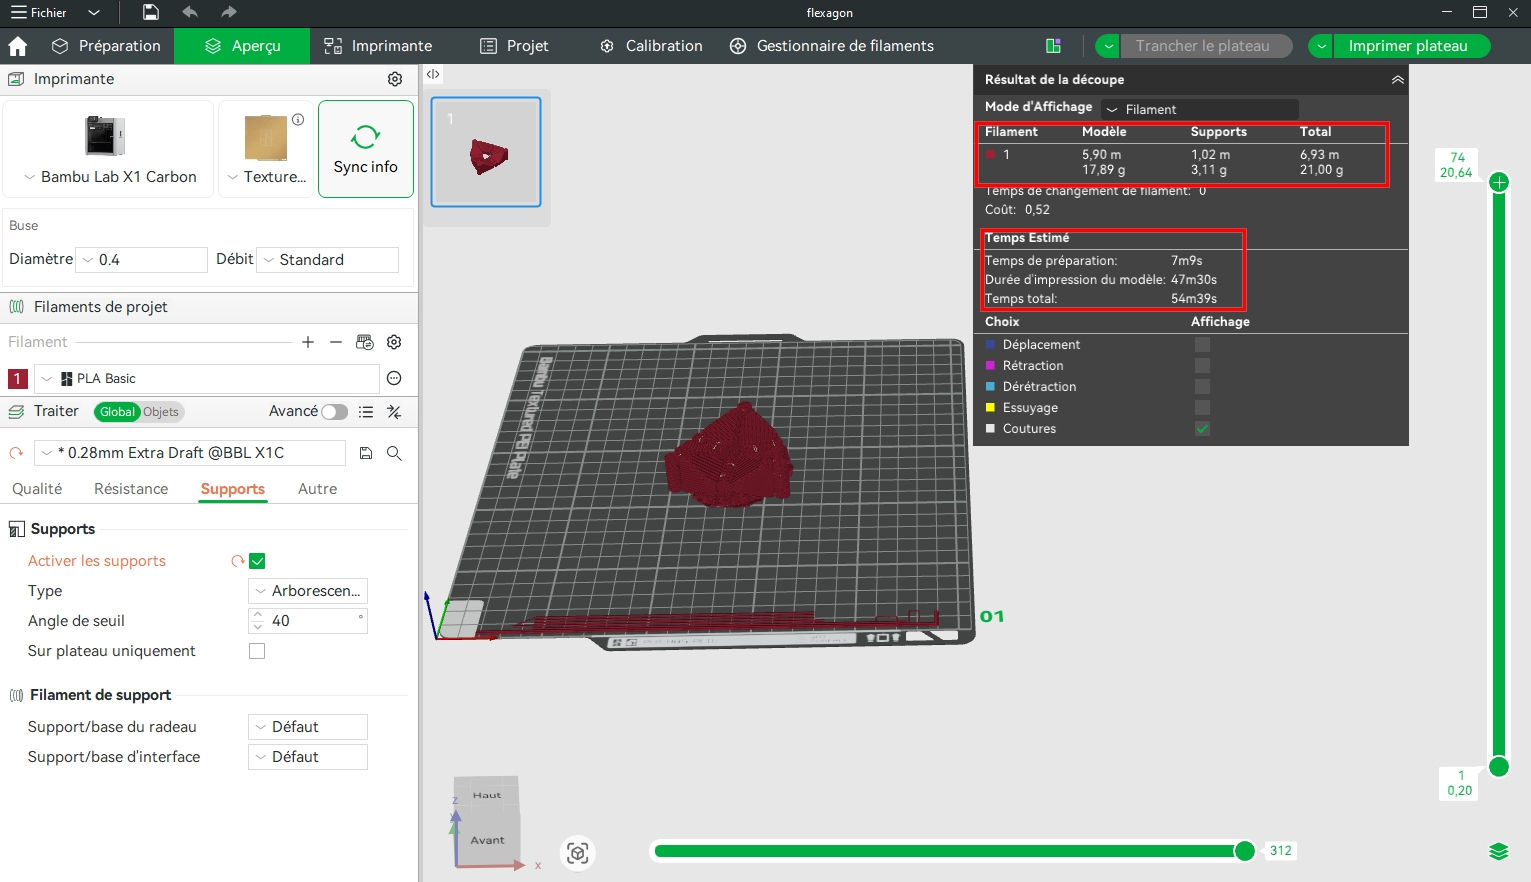The height and width of the screenshot is (882, 1531).
Task: Select the Objets process scope
Action: 161,412
